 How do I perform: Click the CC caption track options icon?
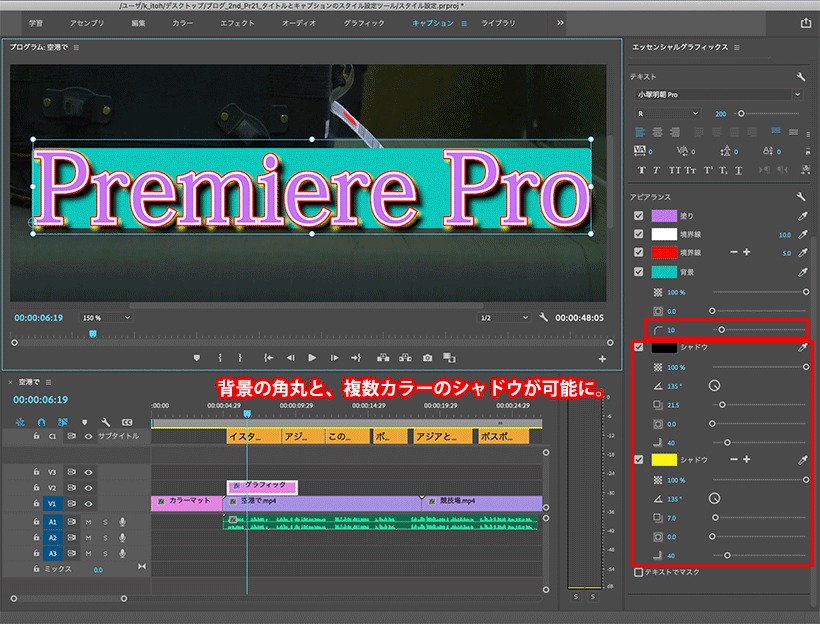tap(127, 422)
